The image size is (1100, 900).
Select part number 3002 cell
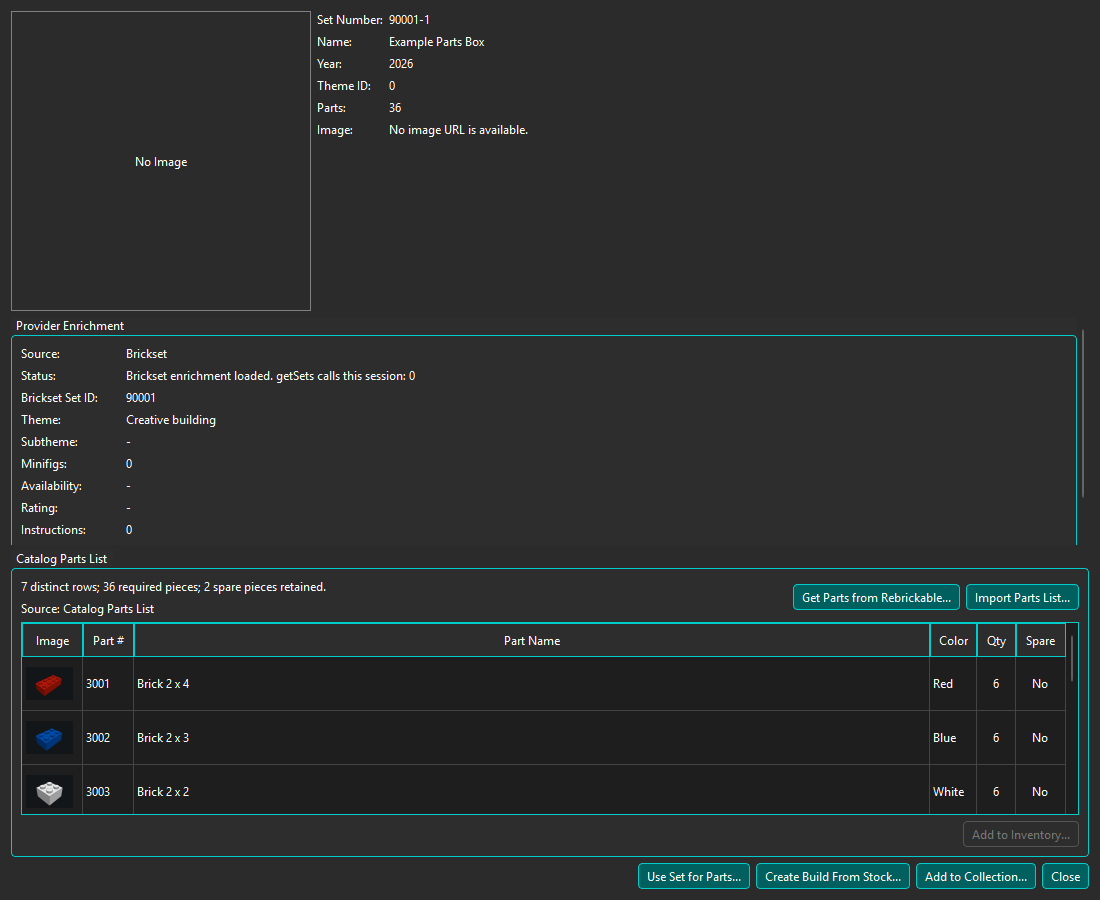(108, 738)
